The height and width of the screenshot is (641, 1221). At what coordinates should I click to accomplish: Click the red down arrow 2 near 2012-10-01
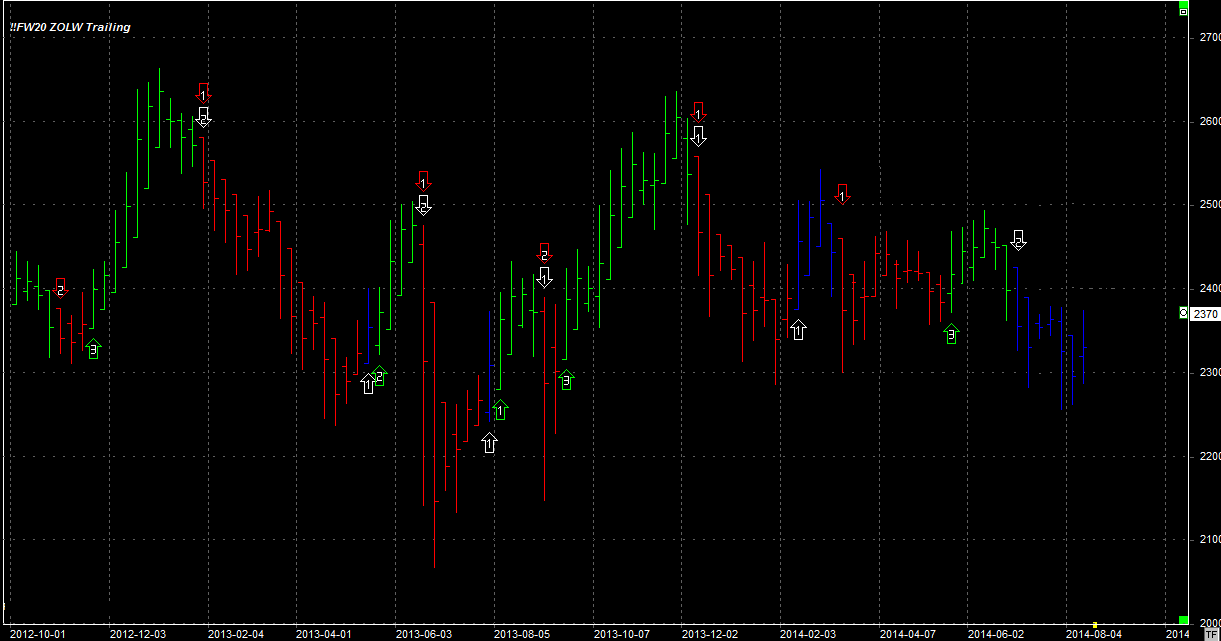tap(60, 289)
